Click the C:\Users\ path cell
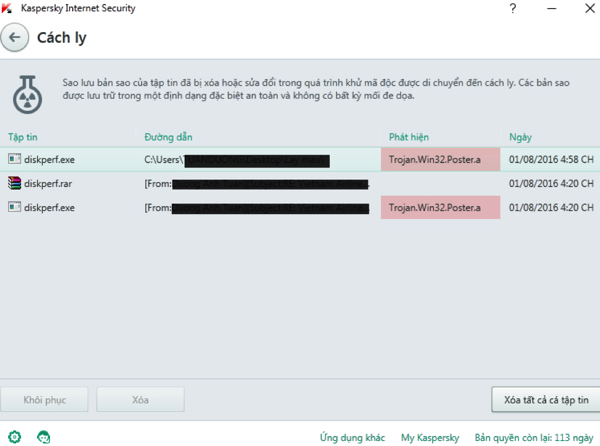 pos(236,160)
